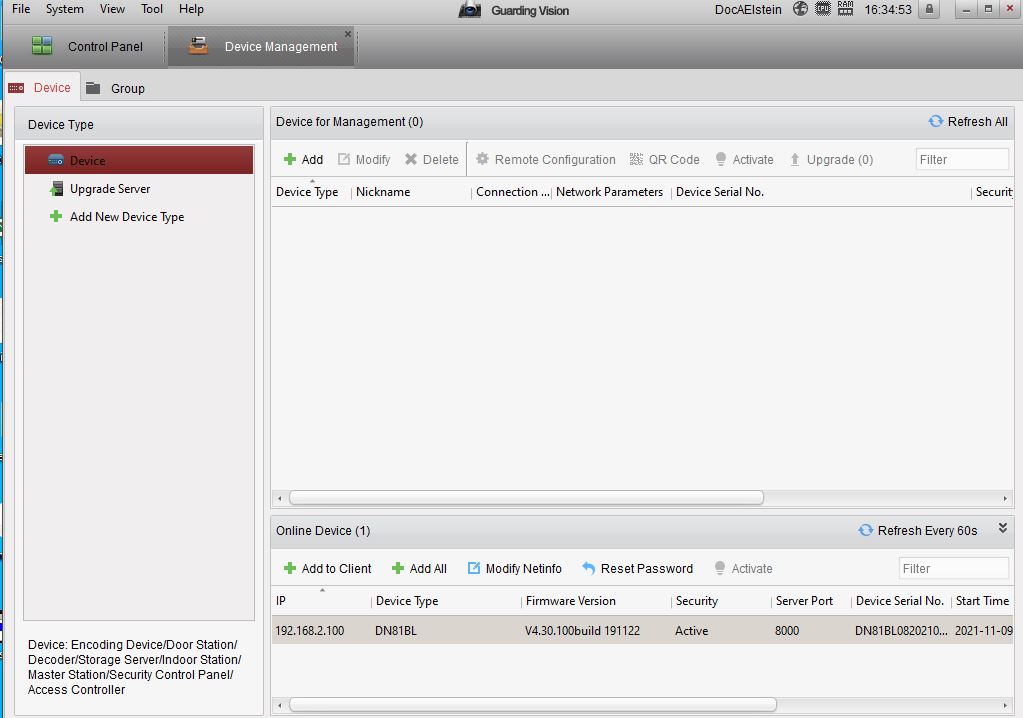Click the CPU usage icon

coord(823,8)
